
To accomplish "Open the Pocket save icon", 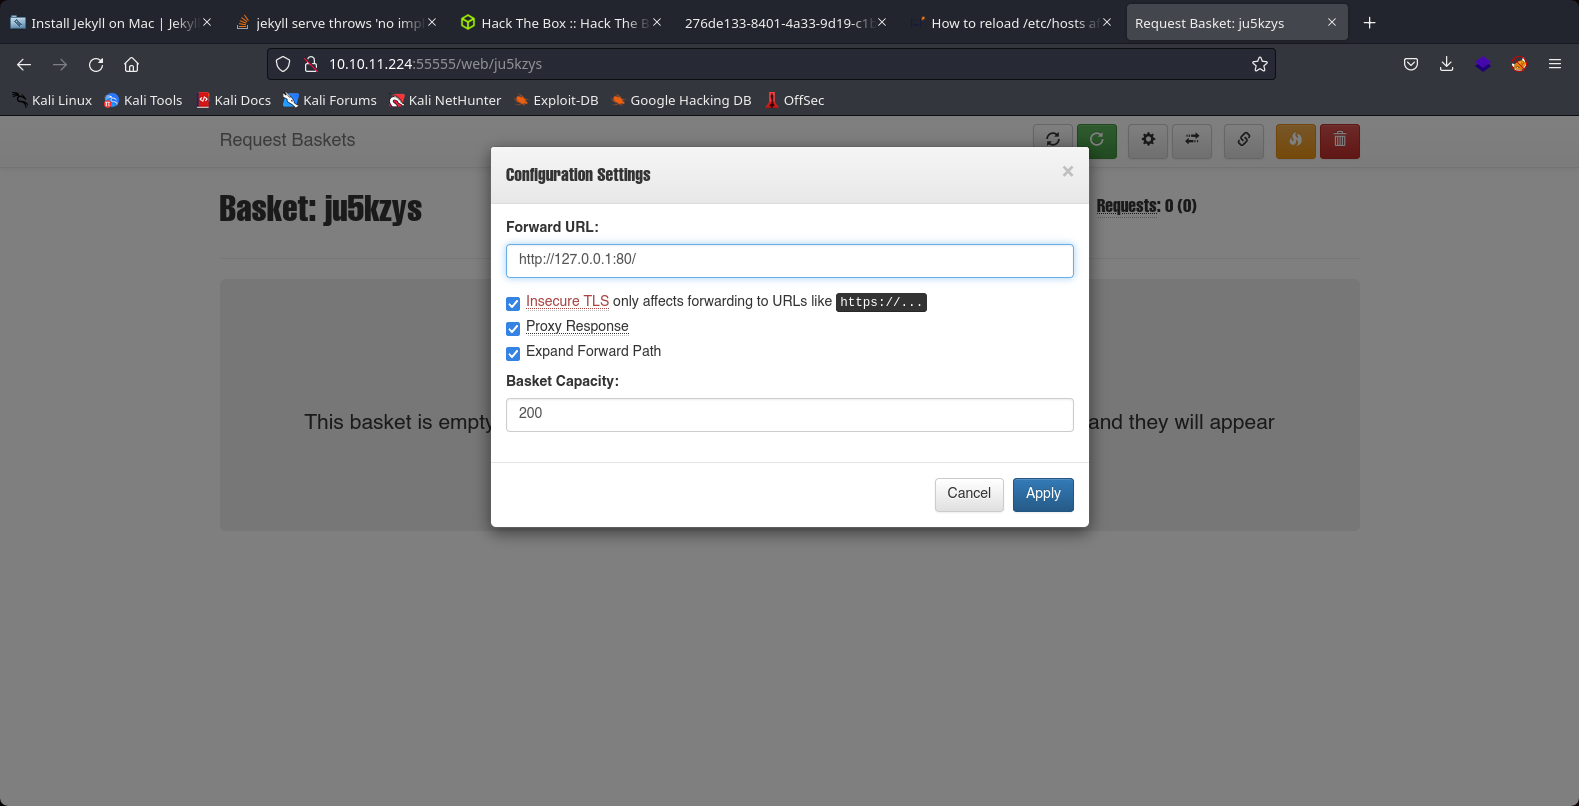I will [1410, 64].
